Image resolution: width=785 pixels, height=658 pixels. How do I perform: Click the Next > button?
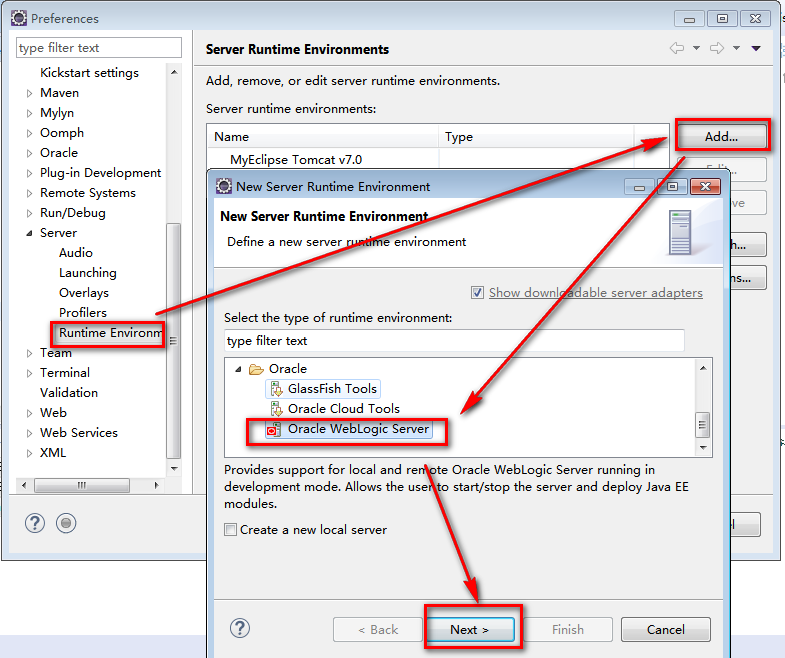[470, 629]
